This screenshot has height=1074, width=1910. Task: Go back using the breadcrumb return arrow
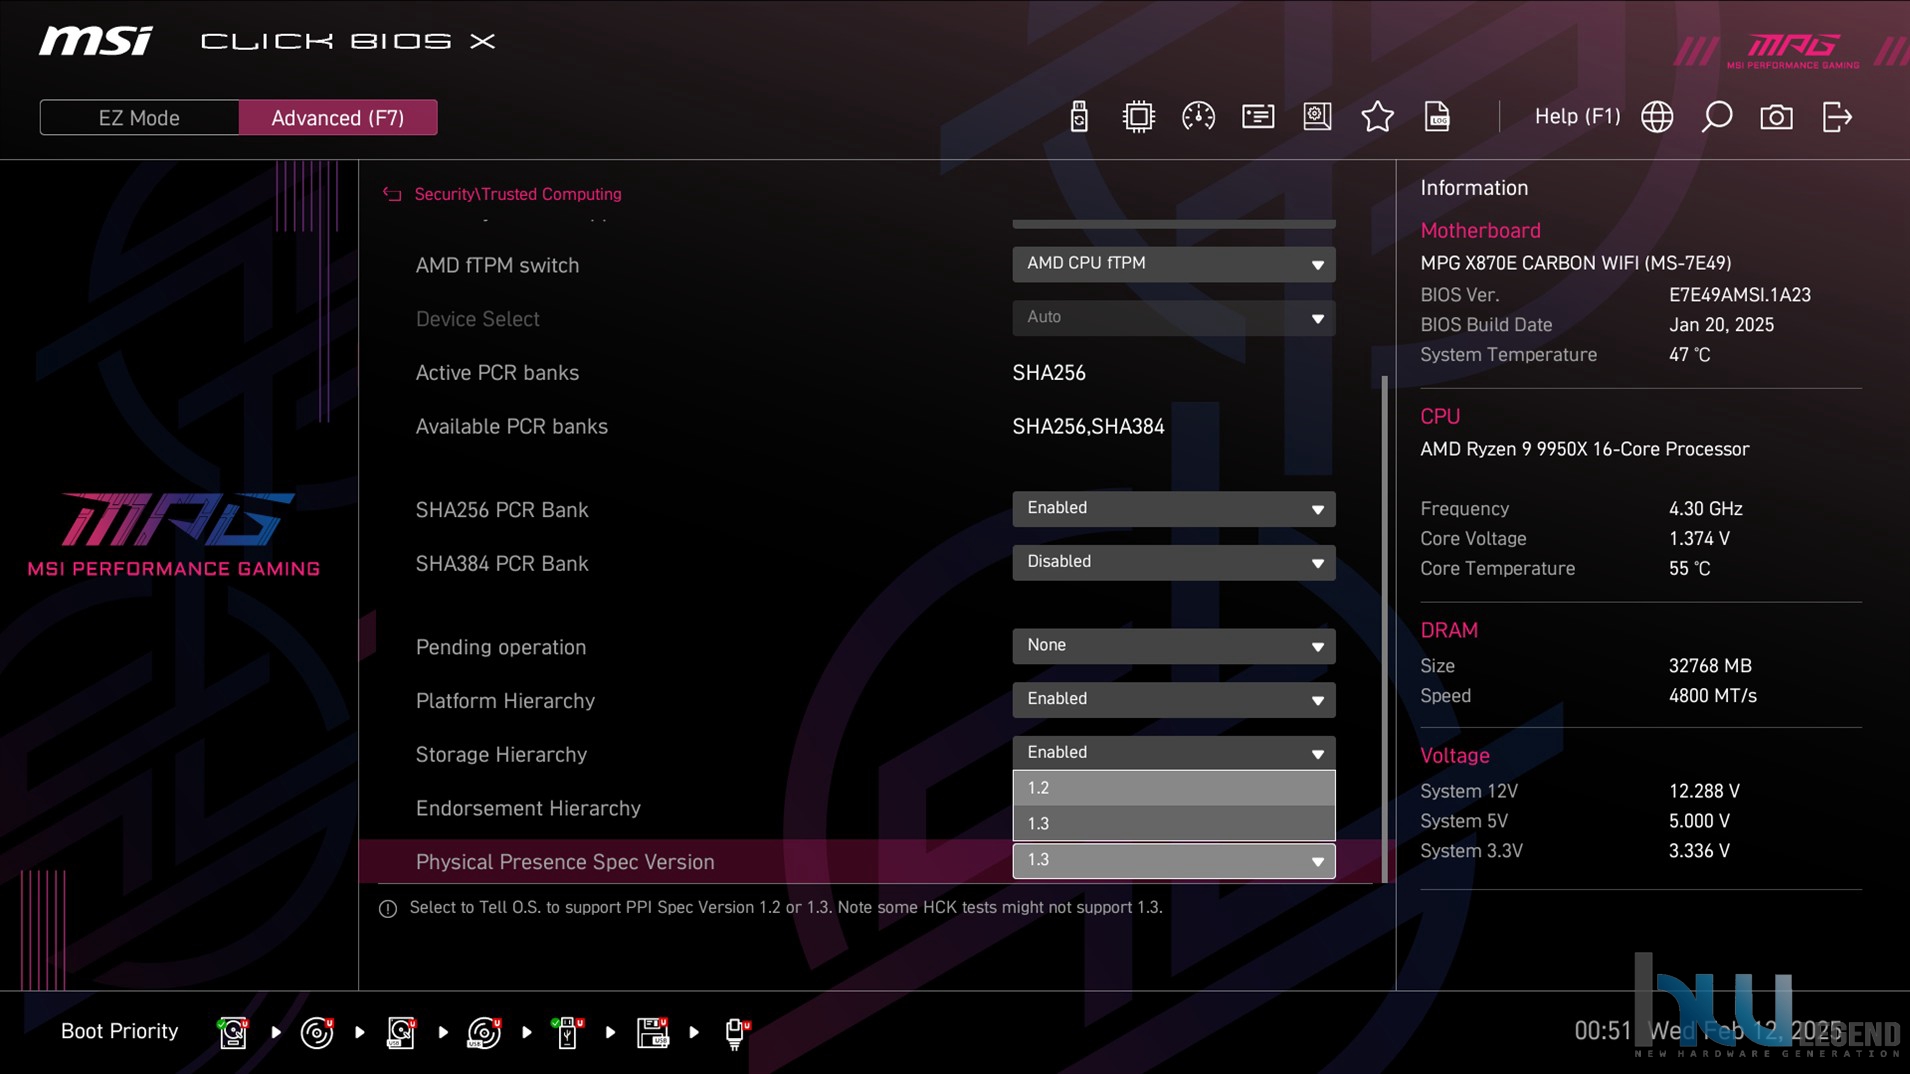392,194
